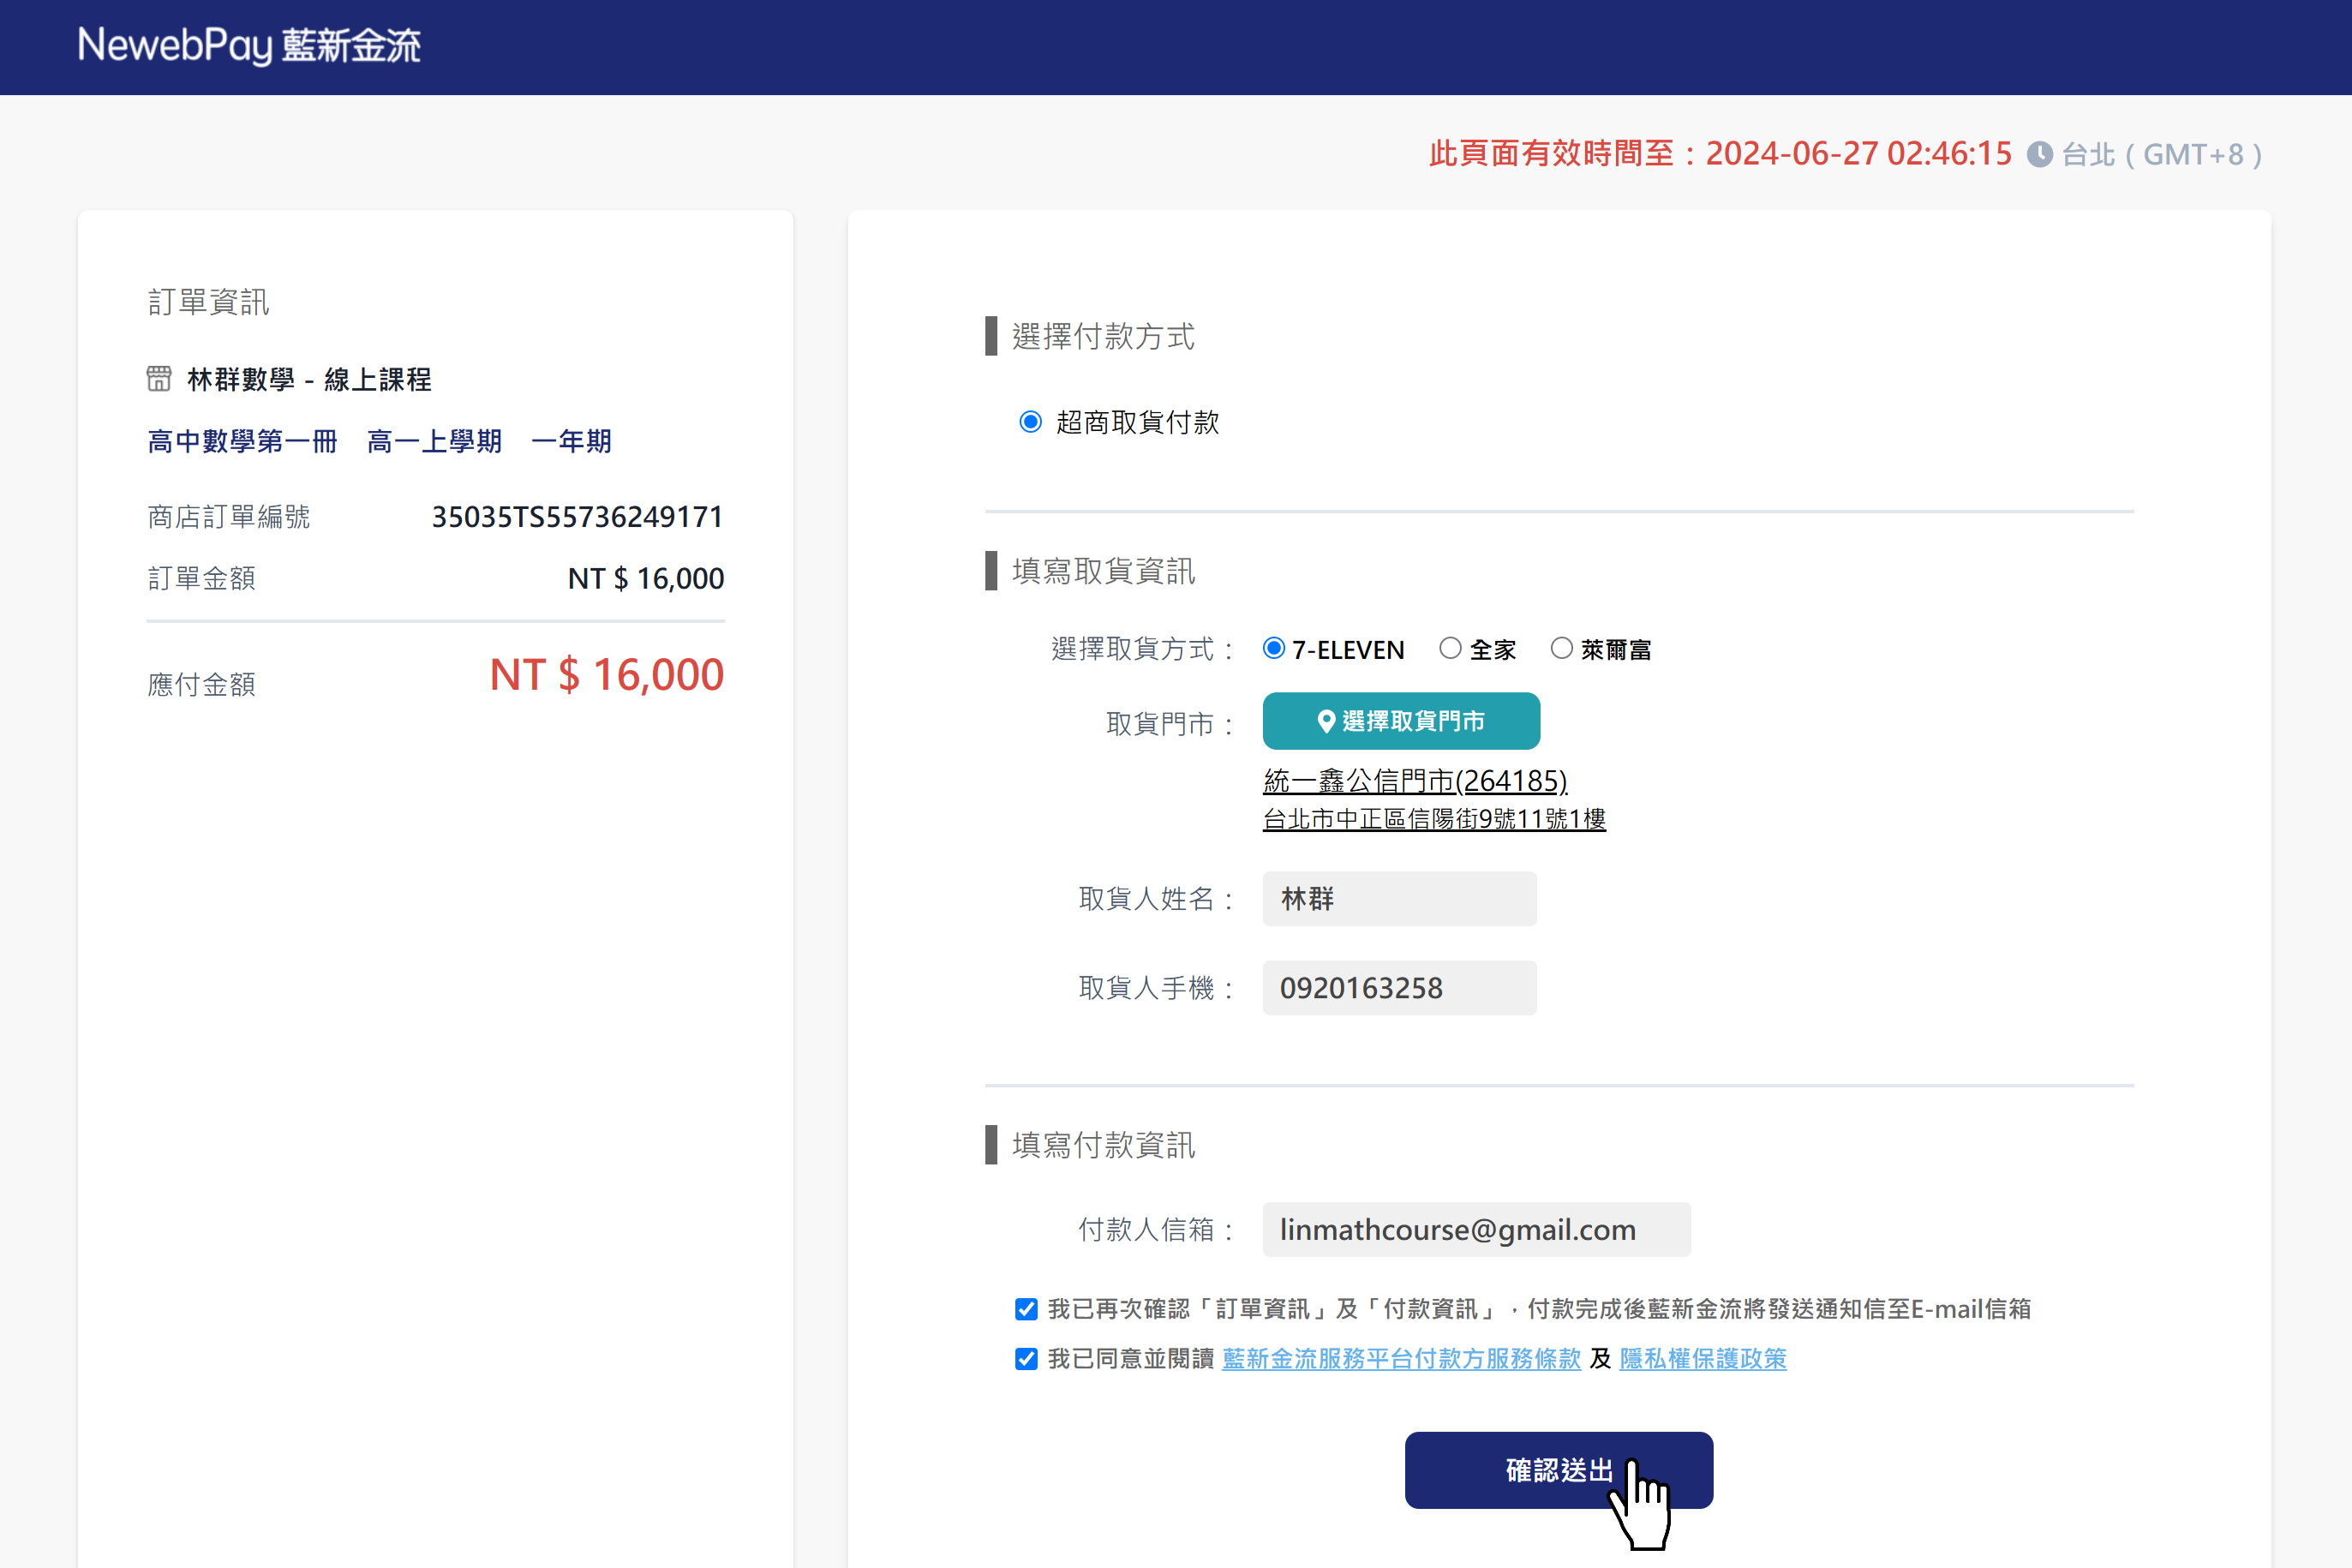Click the NewebPay 藍新金流 logo
The height and width of the screenshot is (1568, 2352).
tap(249, 46)
